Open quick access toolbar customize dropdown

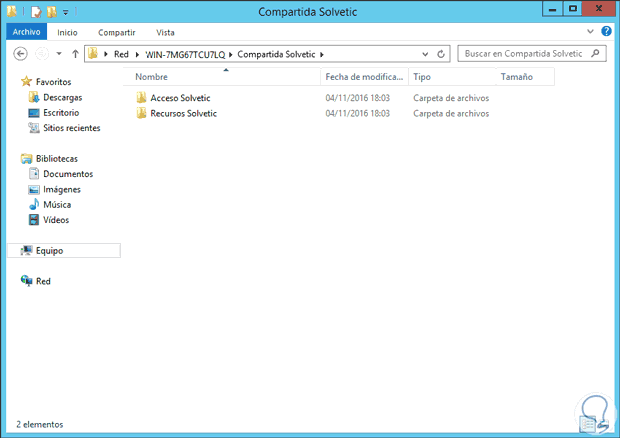[65, 11]
